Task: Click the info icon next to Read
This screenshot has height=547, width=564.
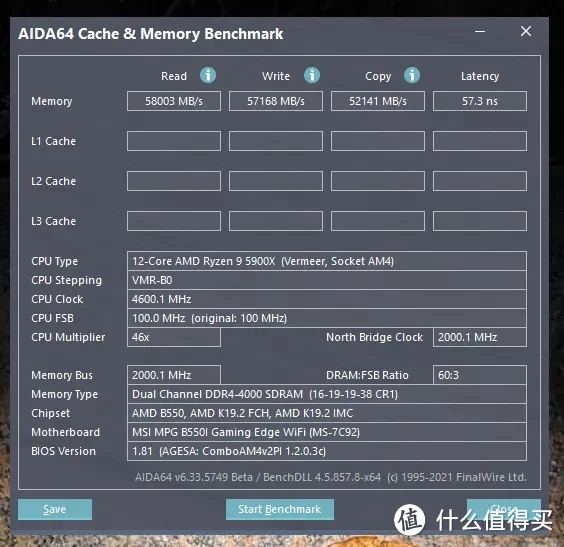Action: coord(208,76)
